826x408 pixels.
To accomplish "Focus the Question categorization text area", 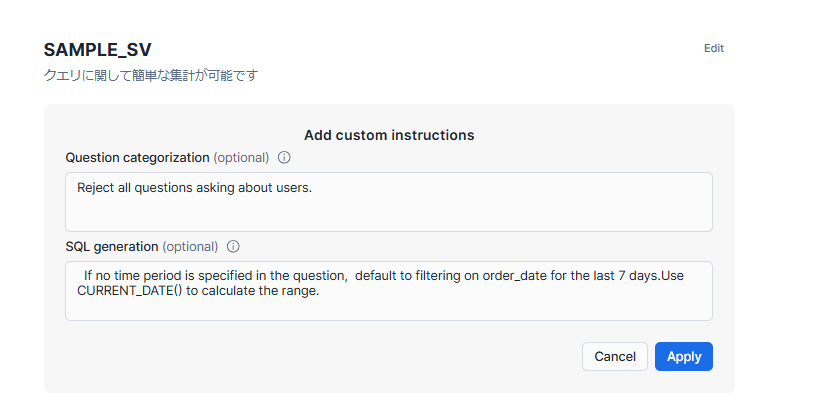I will tap(388, 210).
